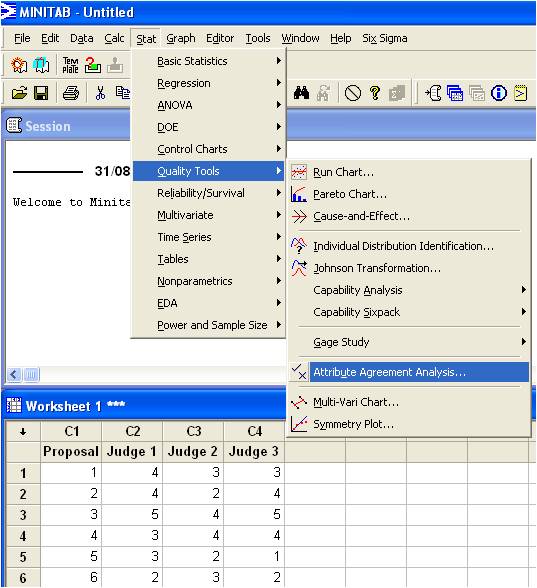Click the Cause-and-Effect fishbone icon
Image resolution: width=537 pixels, height=588 pixels.
coord(299,216)
